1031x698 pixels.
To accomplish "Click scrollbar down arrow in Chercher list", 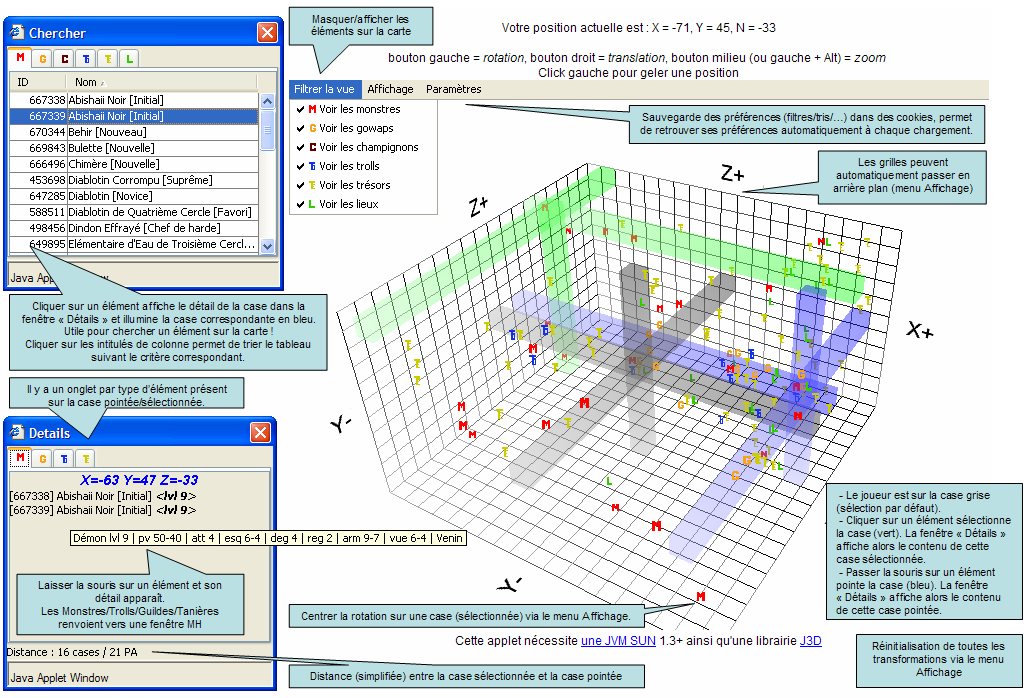I will point(267,246).
